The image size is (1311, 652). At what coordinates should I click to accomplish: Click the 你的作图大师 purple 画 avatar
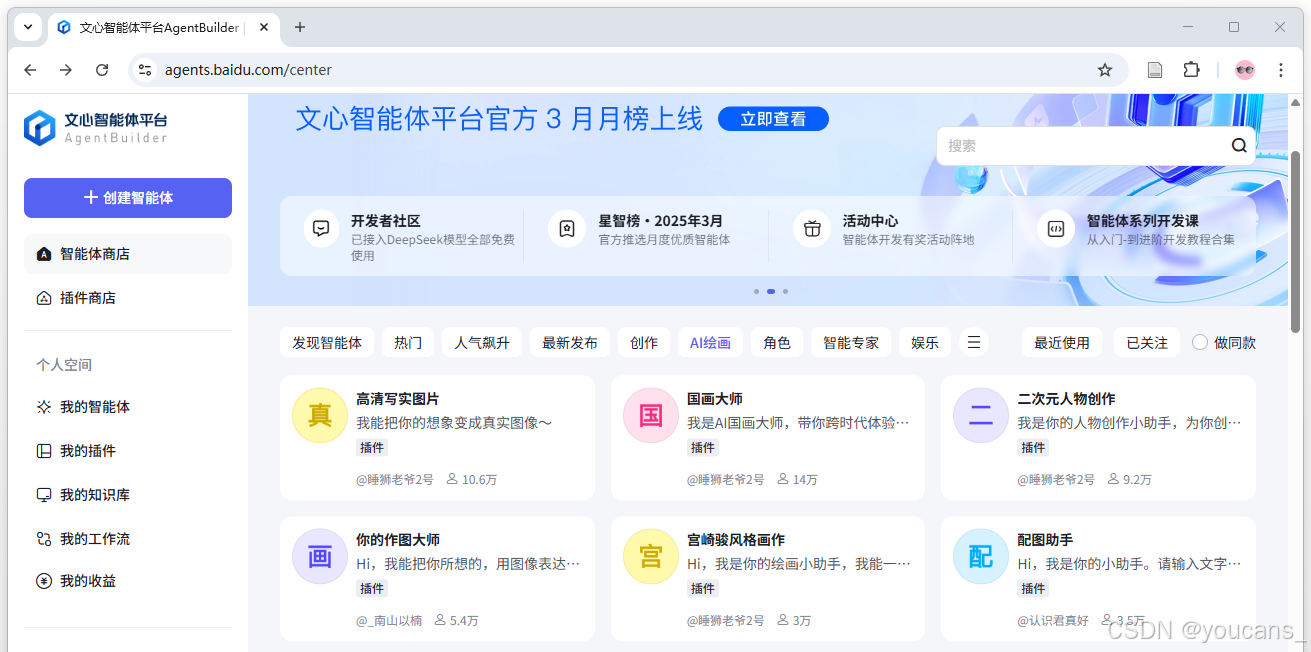pyautogui.click(x=320, y=556)
